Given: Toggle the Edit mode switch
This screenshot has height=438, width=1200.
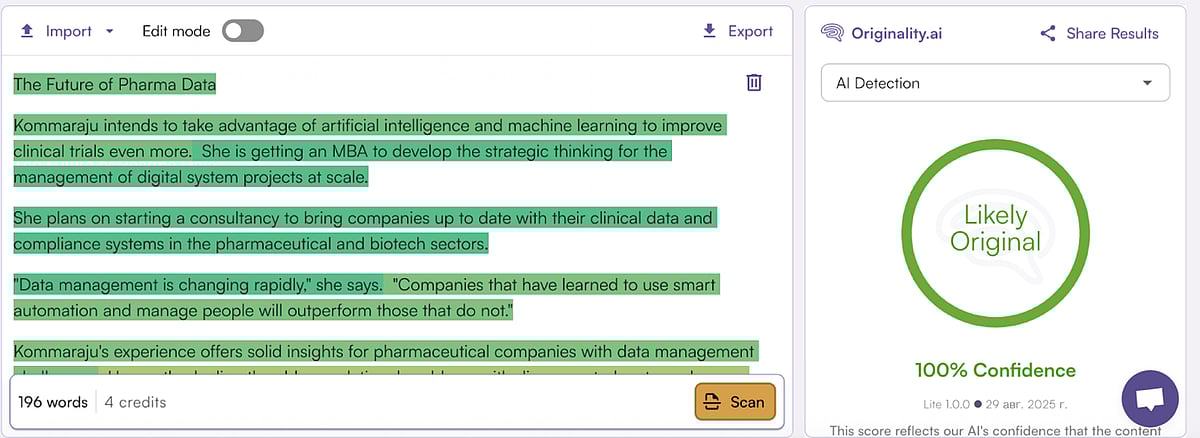Looking at the screenshot, I should click(243, 31).
